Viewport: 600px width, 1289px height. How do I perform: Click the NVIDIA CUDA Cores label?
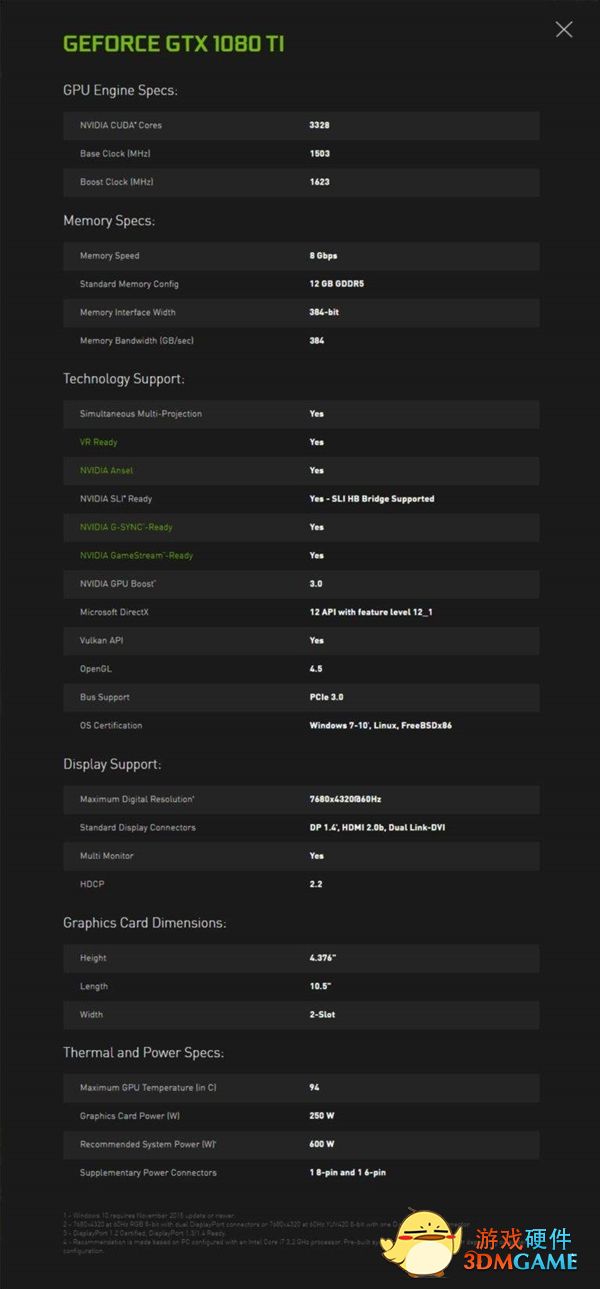click(x=121, y=125)
